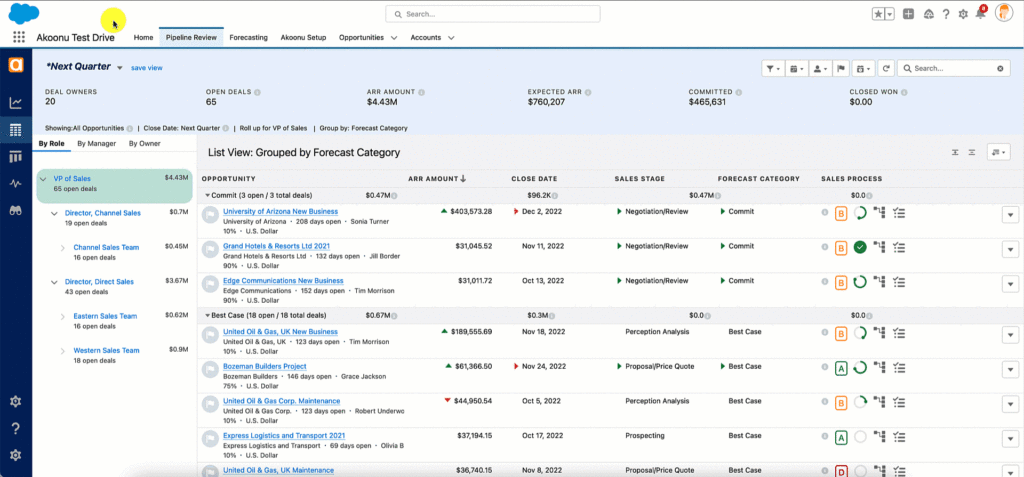Open the Bozeman Builders Project link

[x=264, y=366]
